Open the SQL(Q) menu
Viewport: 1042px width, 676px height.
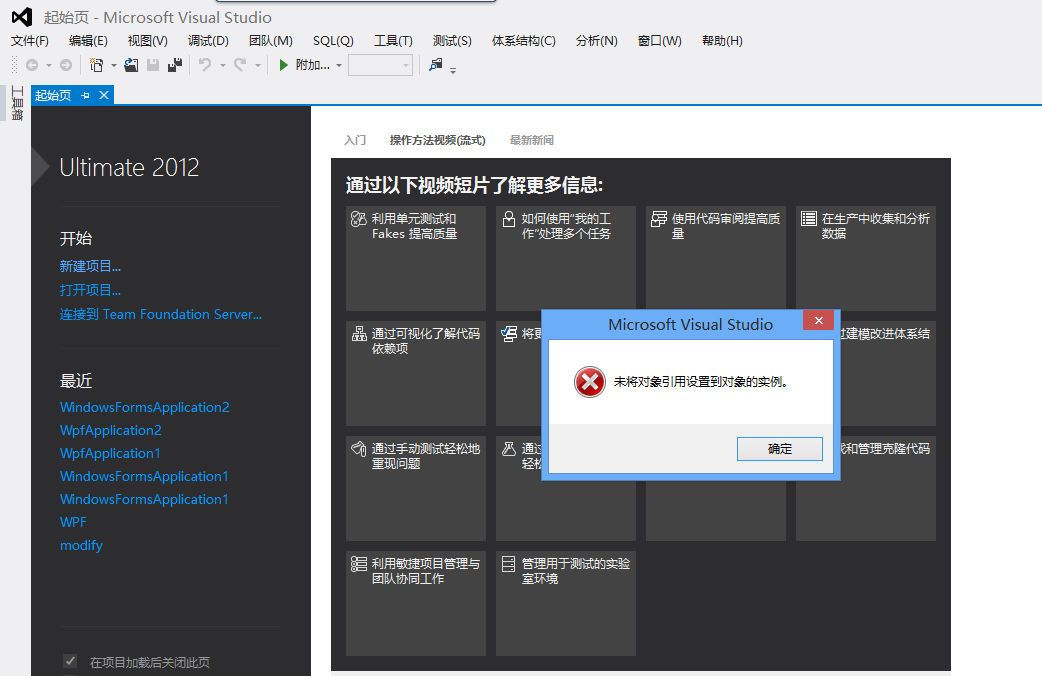coord(333,41)
